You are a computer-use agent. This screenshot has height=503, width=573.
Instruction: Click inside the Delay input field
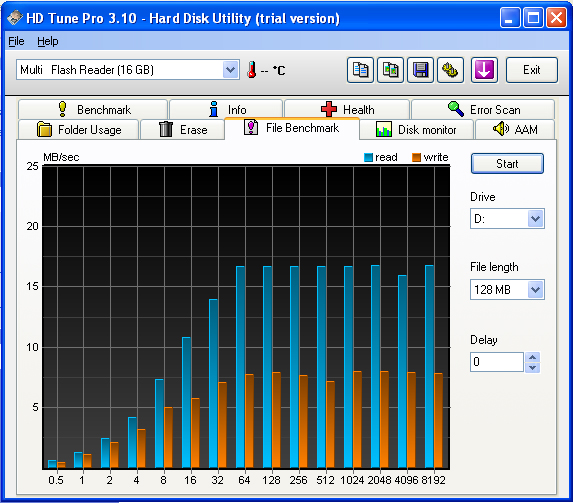[x=497, y=362]
